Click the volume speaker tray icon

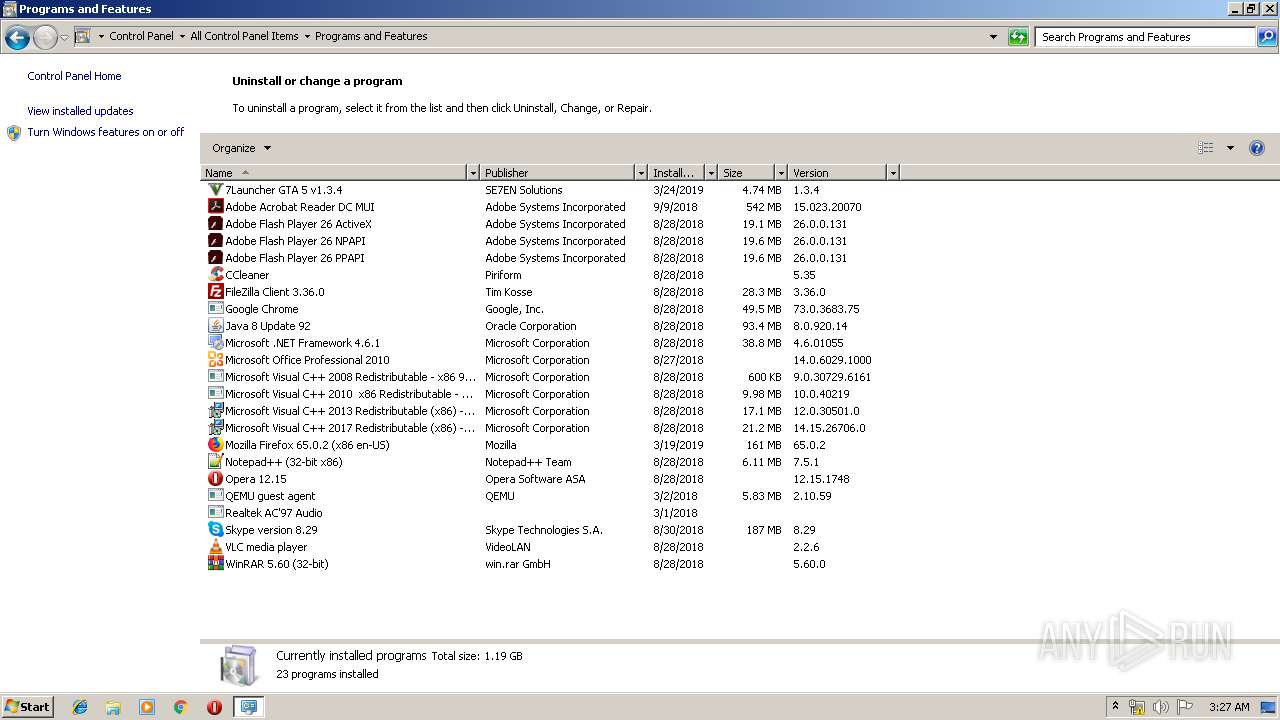coord(1160,707)
